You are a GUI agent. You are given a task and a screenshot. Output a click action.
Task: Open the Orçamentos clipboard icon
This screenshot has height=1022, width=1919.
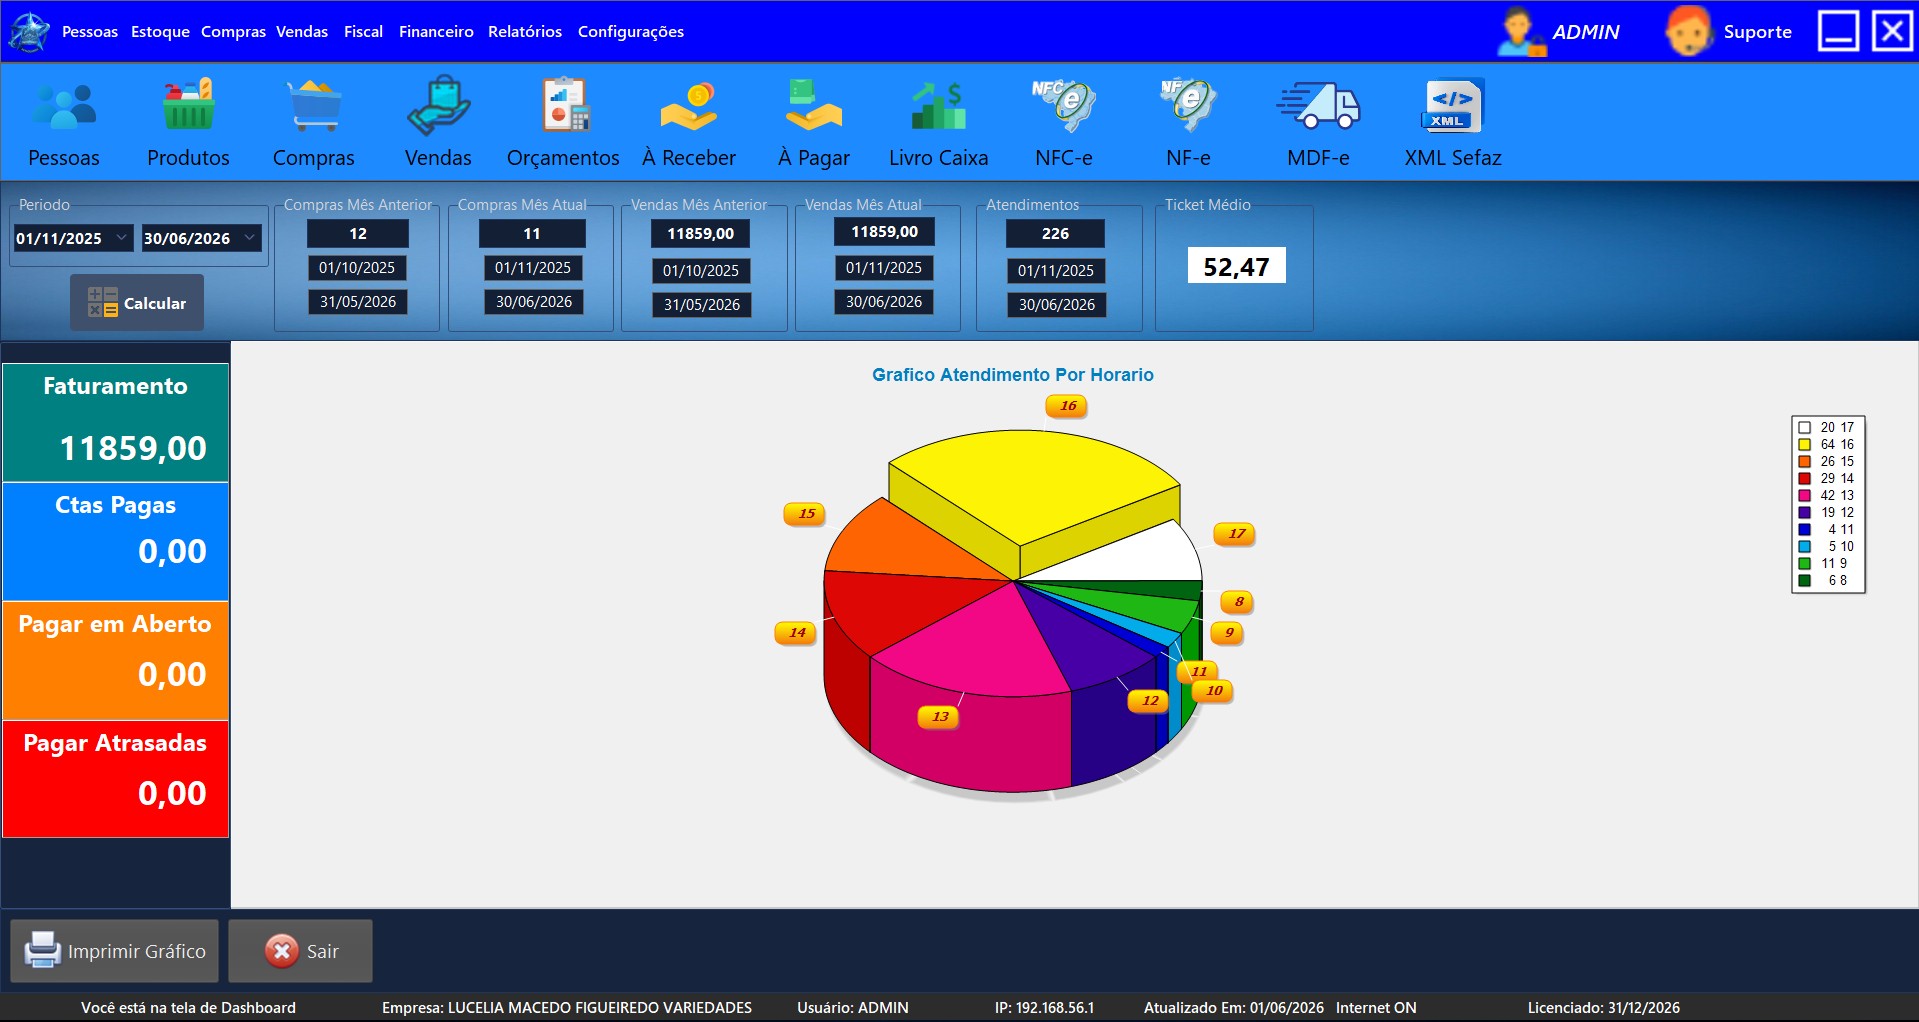[x=564, y=104]
